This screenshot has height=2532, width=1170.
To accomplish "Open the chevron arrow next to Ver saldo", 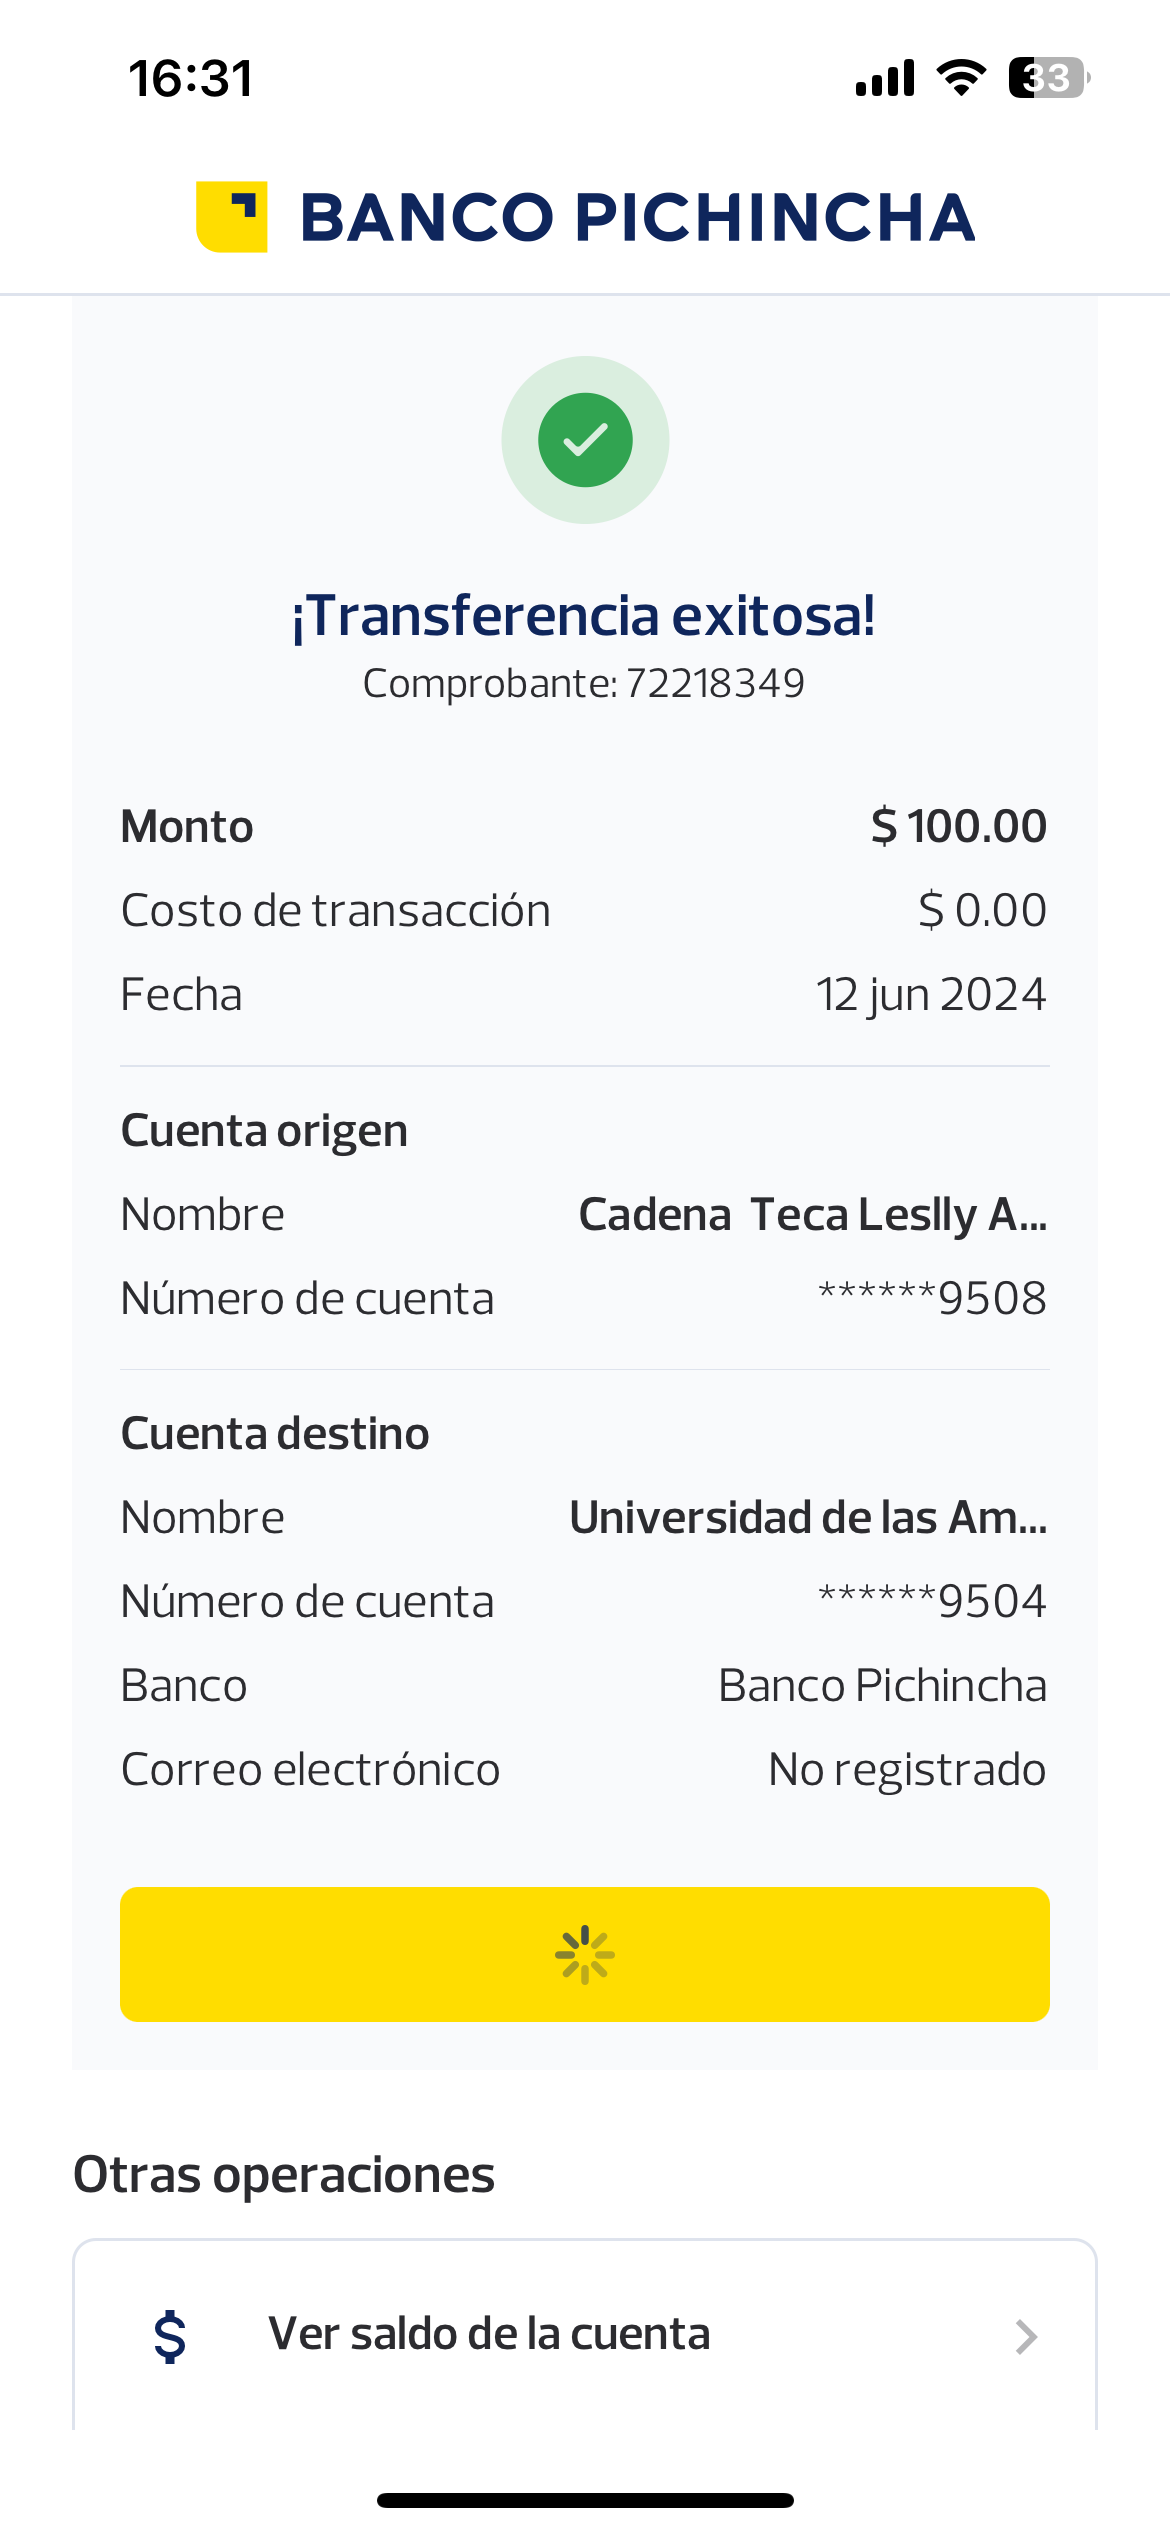I will [x=1026, y=2337].
